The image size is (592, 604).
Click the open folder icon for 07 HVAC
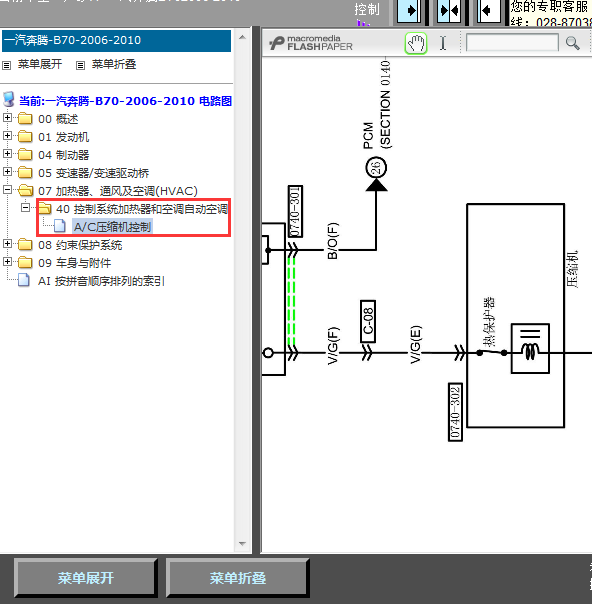(x=25, y=190)
